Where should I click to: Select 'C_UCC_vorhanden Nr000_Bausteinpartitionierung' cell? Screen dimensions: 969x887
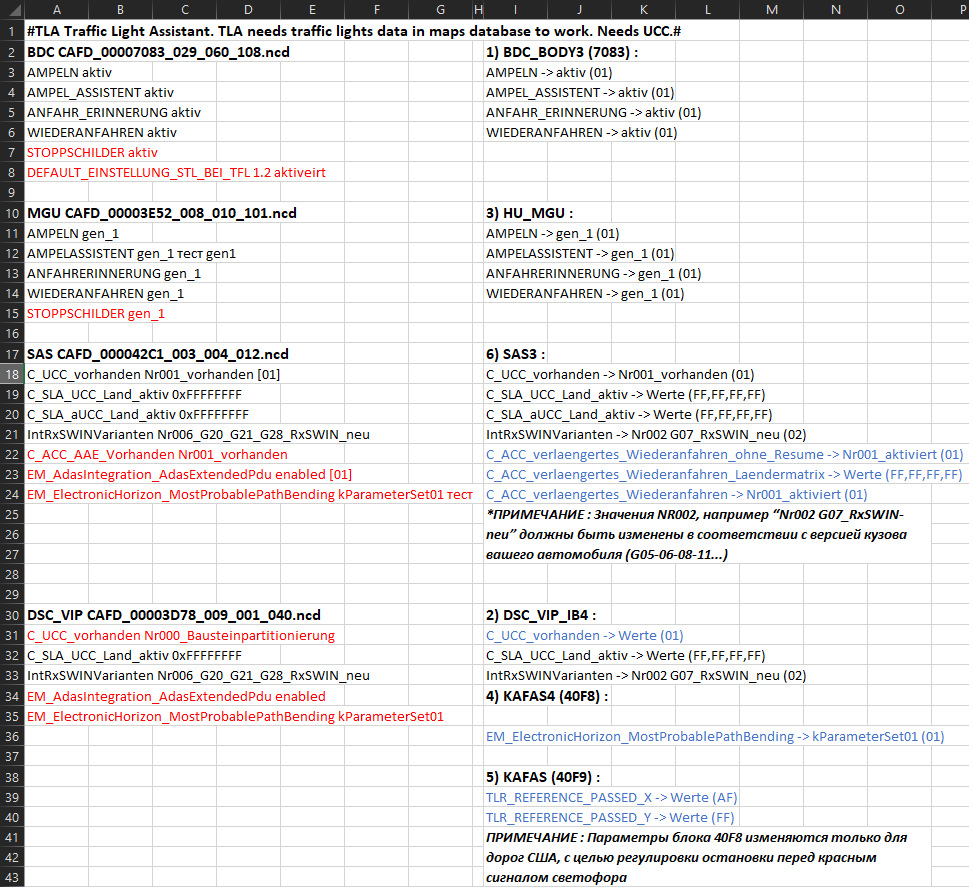pos(180,635)
